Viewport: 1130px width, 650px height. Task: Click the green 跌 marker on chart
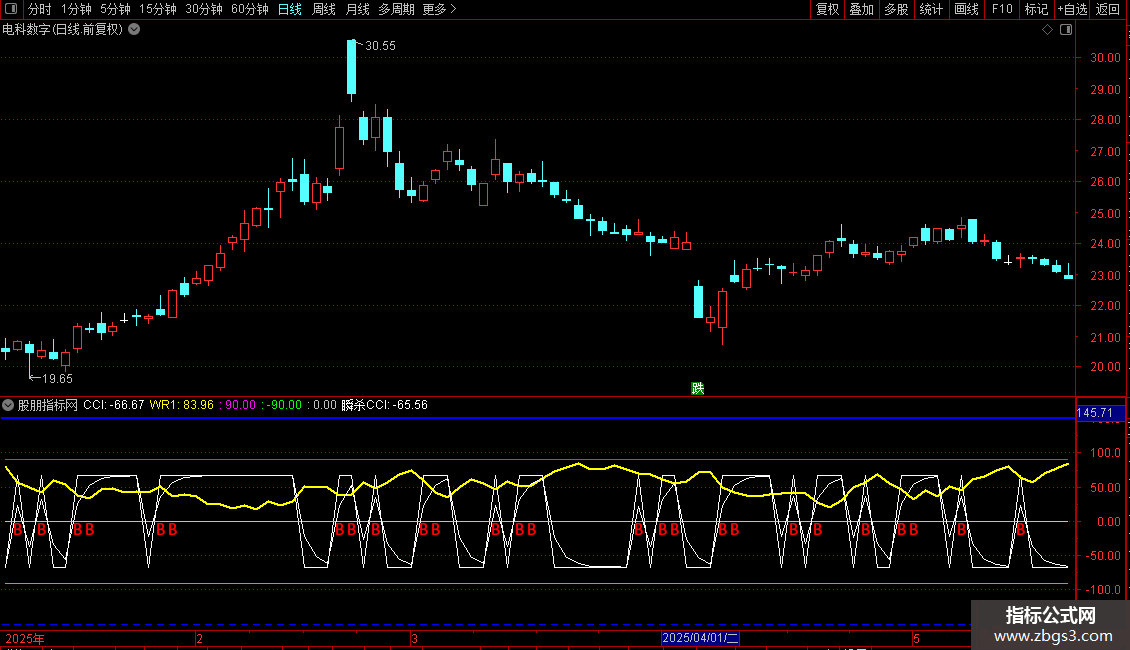pyautogui.click(x=697, y=388)
